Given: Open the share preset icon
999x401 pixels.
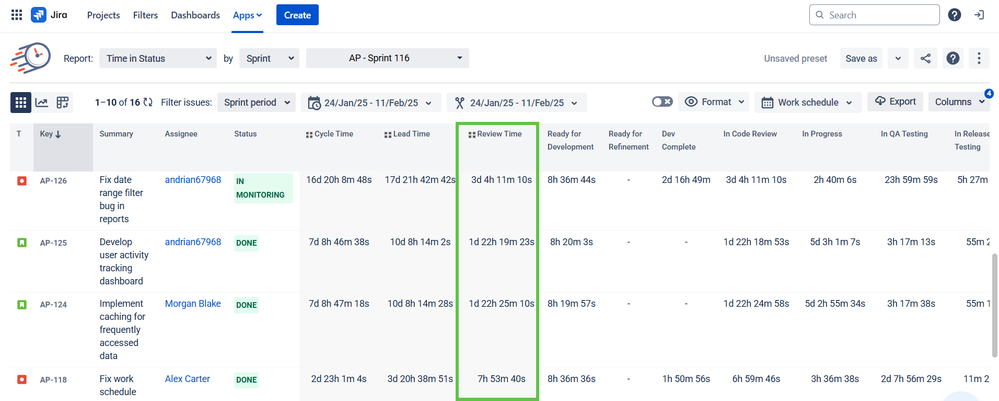Looking at the screenshot, I should [x=926, y=58].
